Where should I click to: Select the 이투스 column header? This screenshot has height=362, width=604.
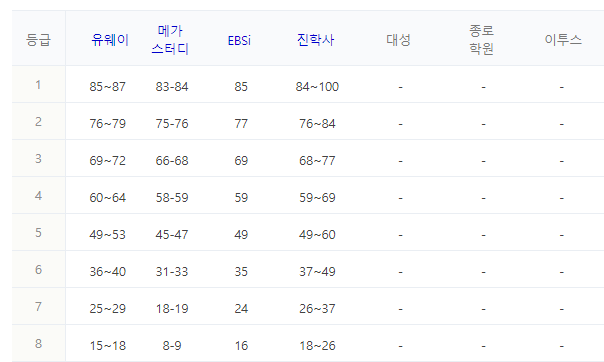click(x=563, y=40)
